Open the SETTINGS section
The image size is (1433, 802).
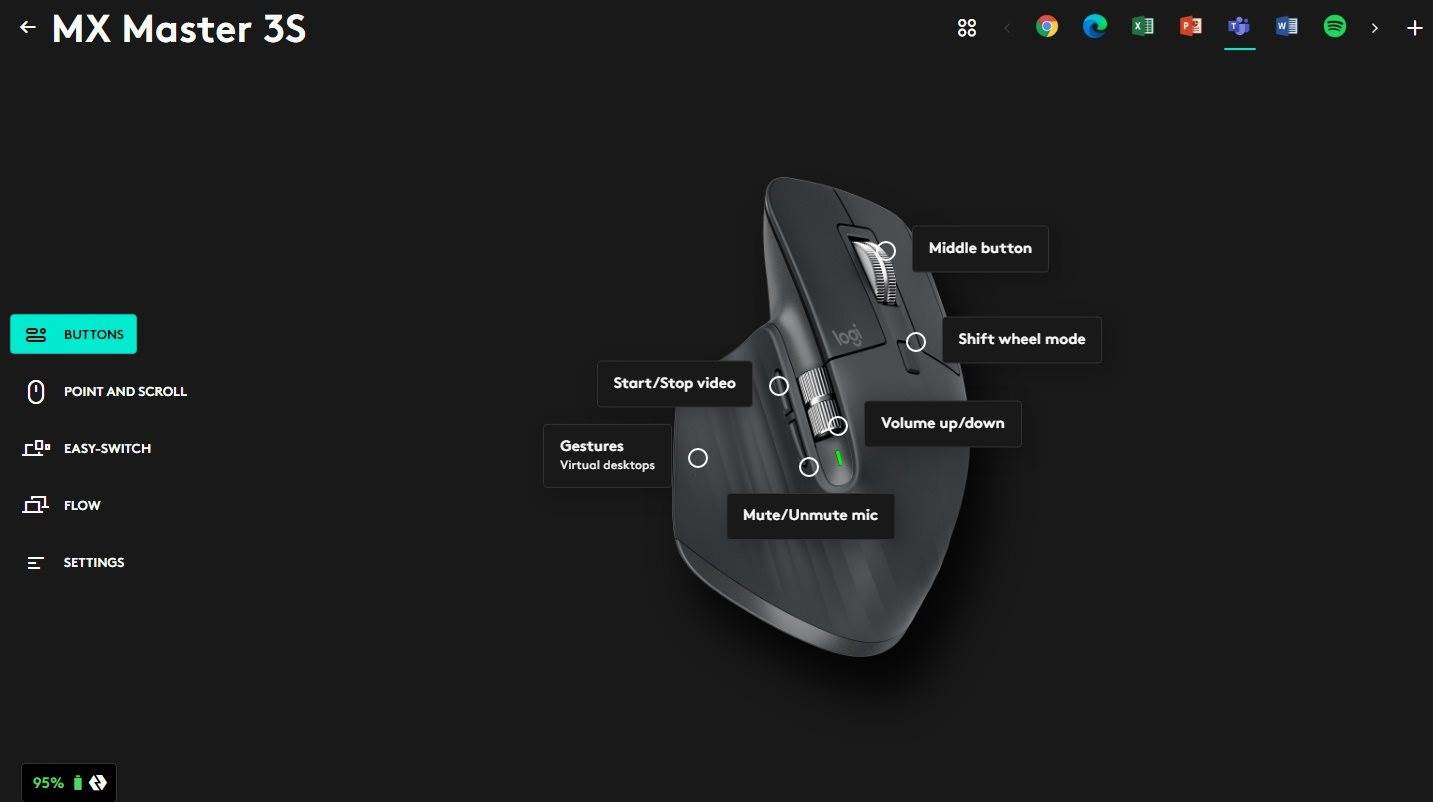36,562
